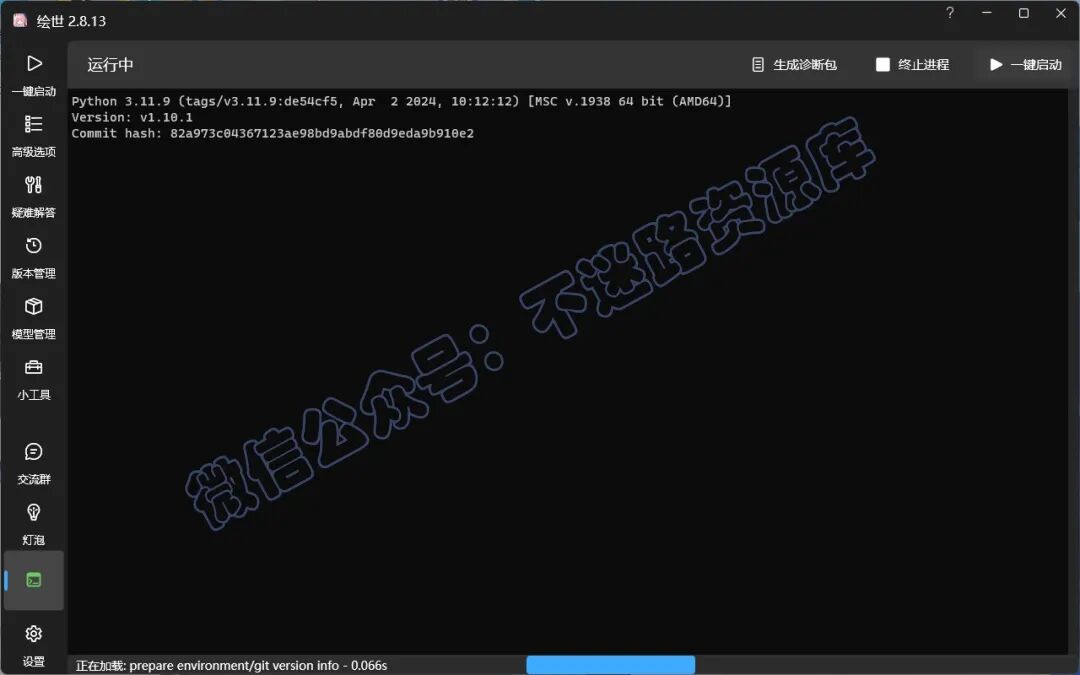This screenshot has height=675, width=1080.
Task: Click the Commit hash console line
Action: tap(273, 133)
